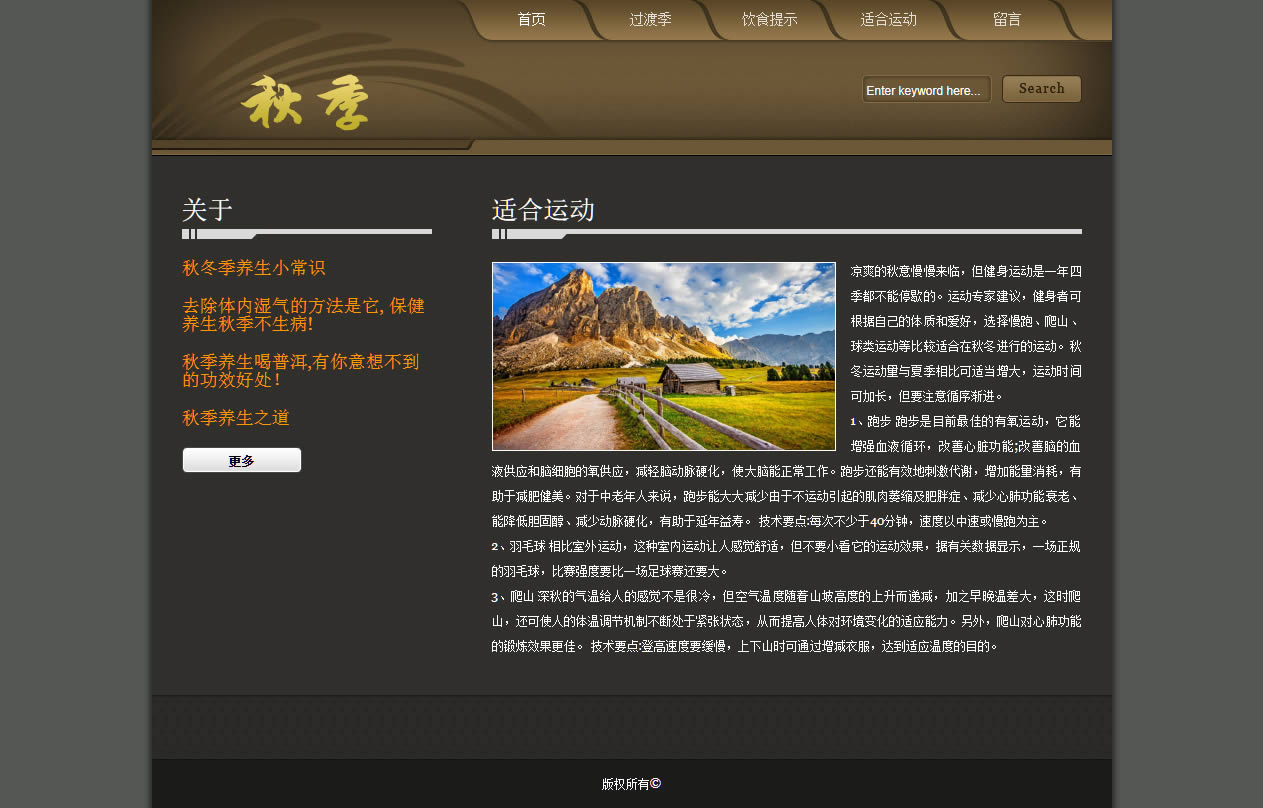1263x808 pixels.
Task: Click the paragraph starting with 2、羽毛球
Action: (x=785, y=558)
